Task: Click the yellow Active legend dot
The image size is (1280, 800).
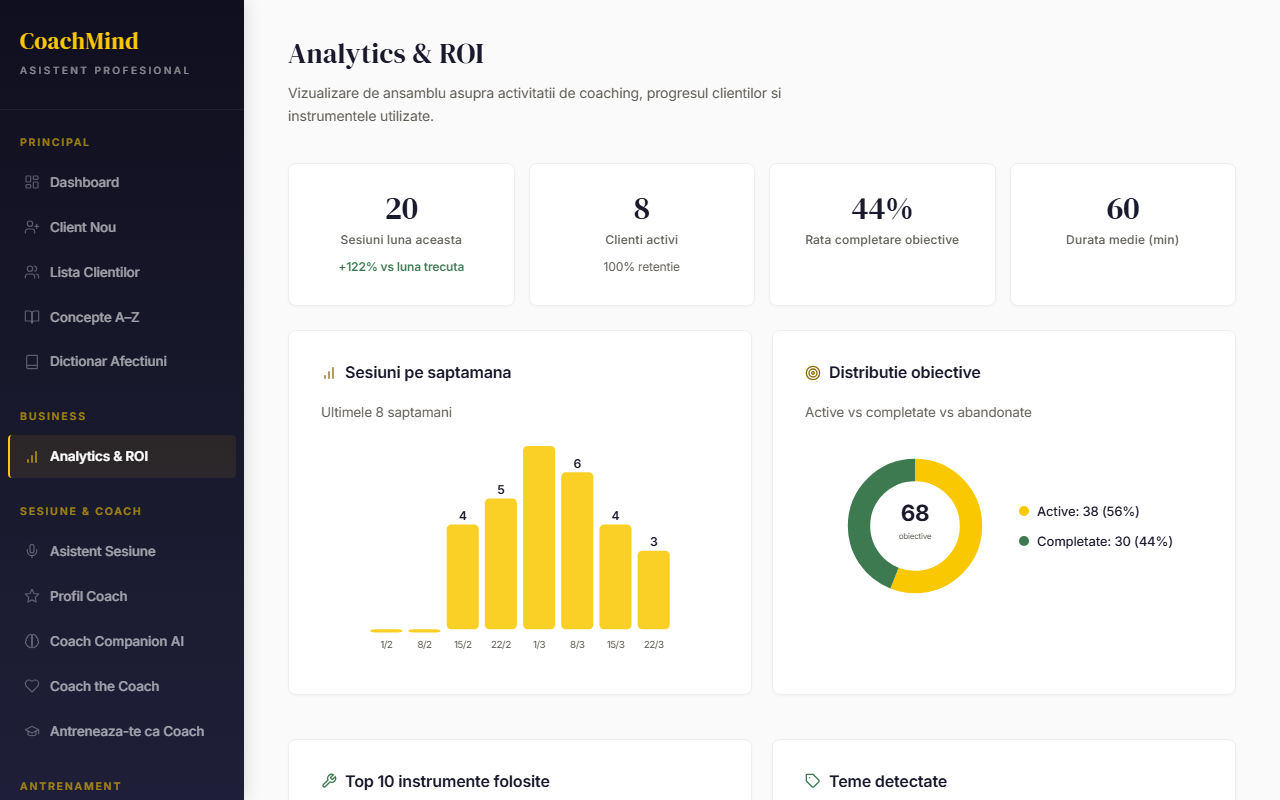Action: [1023, 511]
